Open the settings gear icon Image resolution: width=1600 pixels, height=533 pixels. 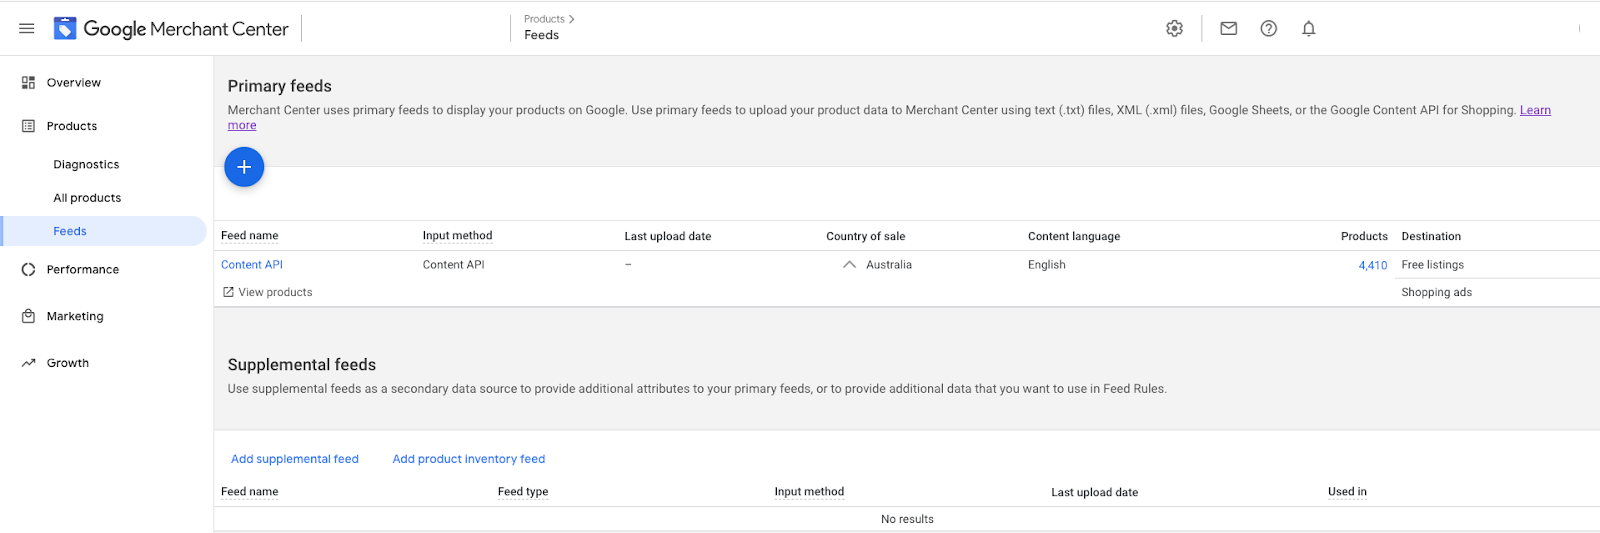tap(1174, 29)
